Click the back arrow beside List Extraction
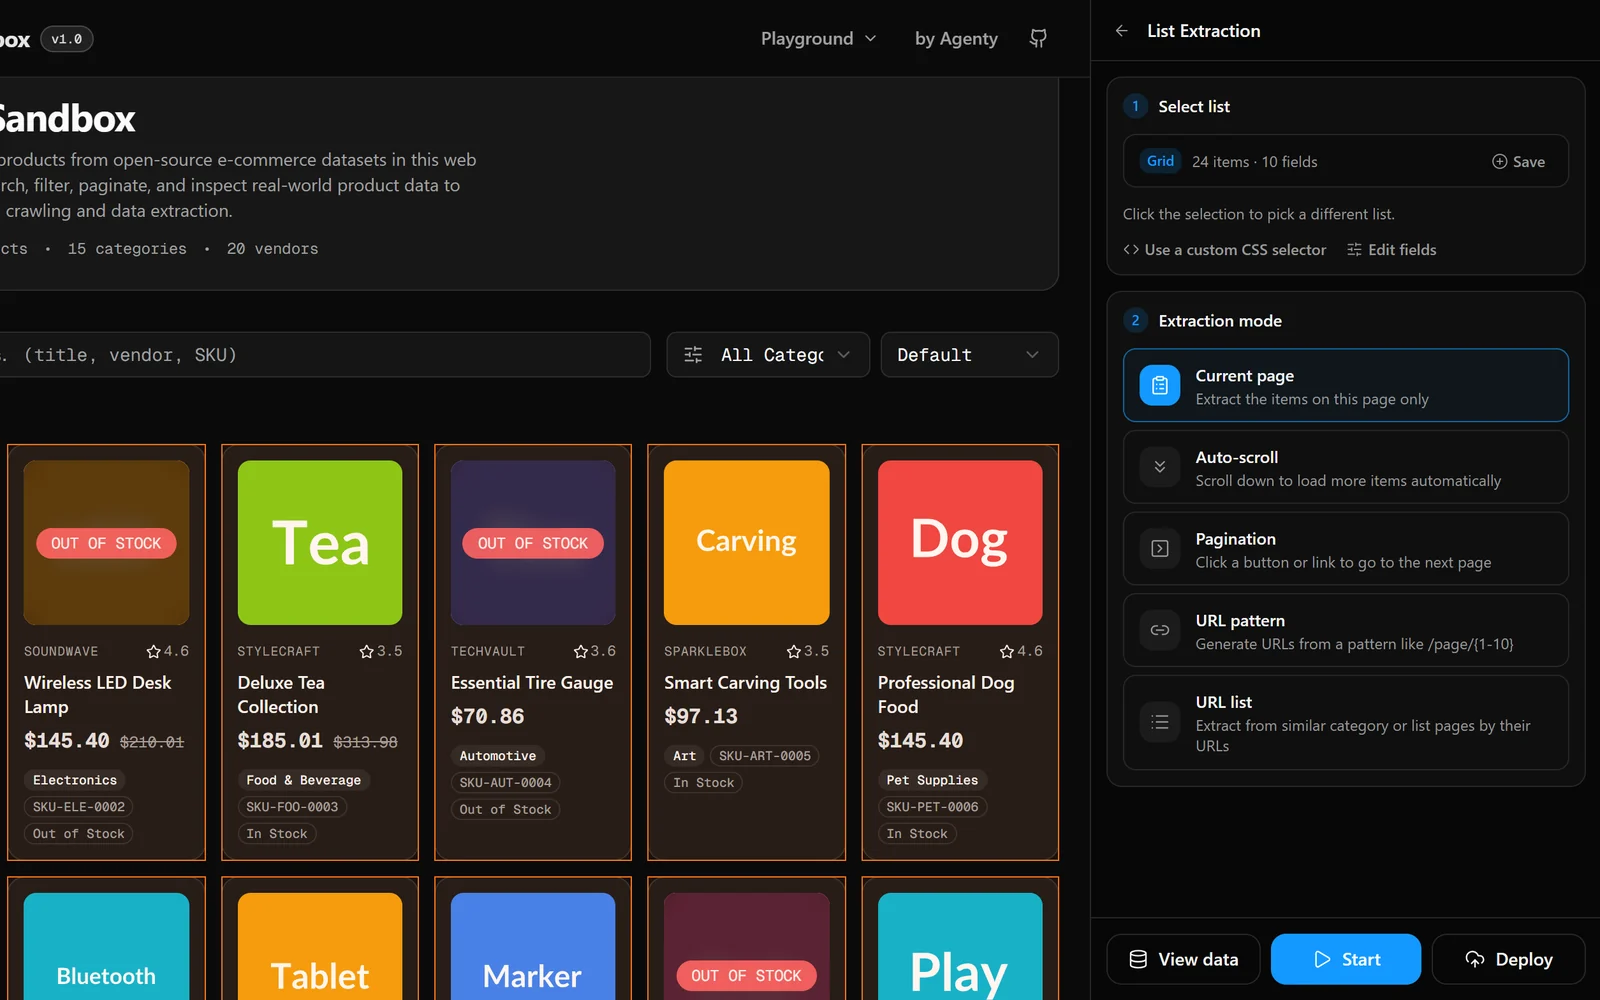 (1121, 31)
